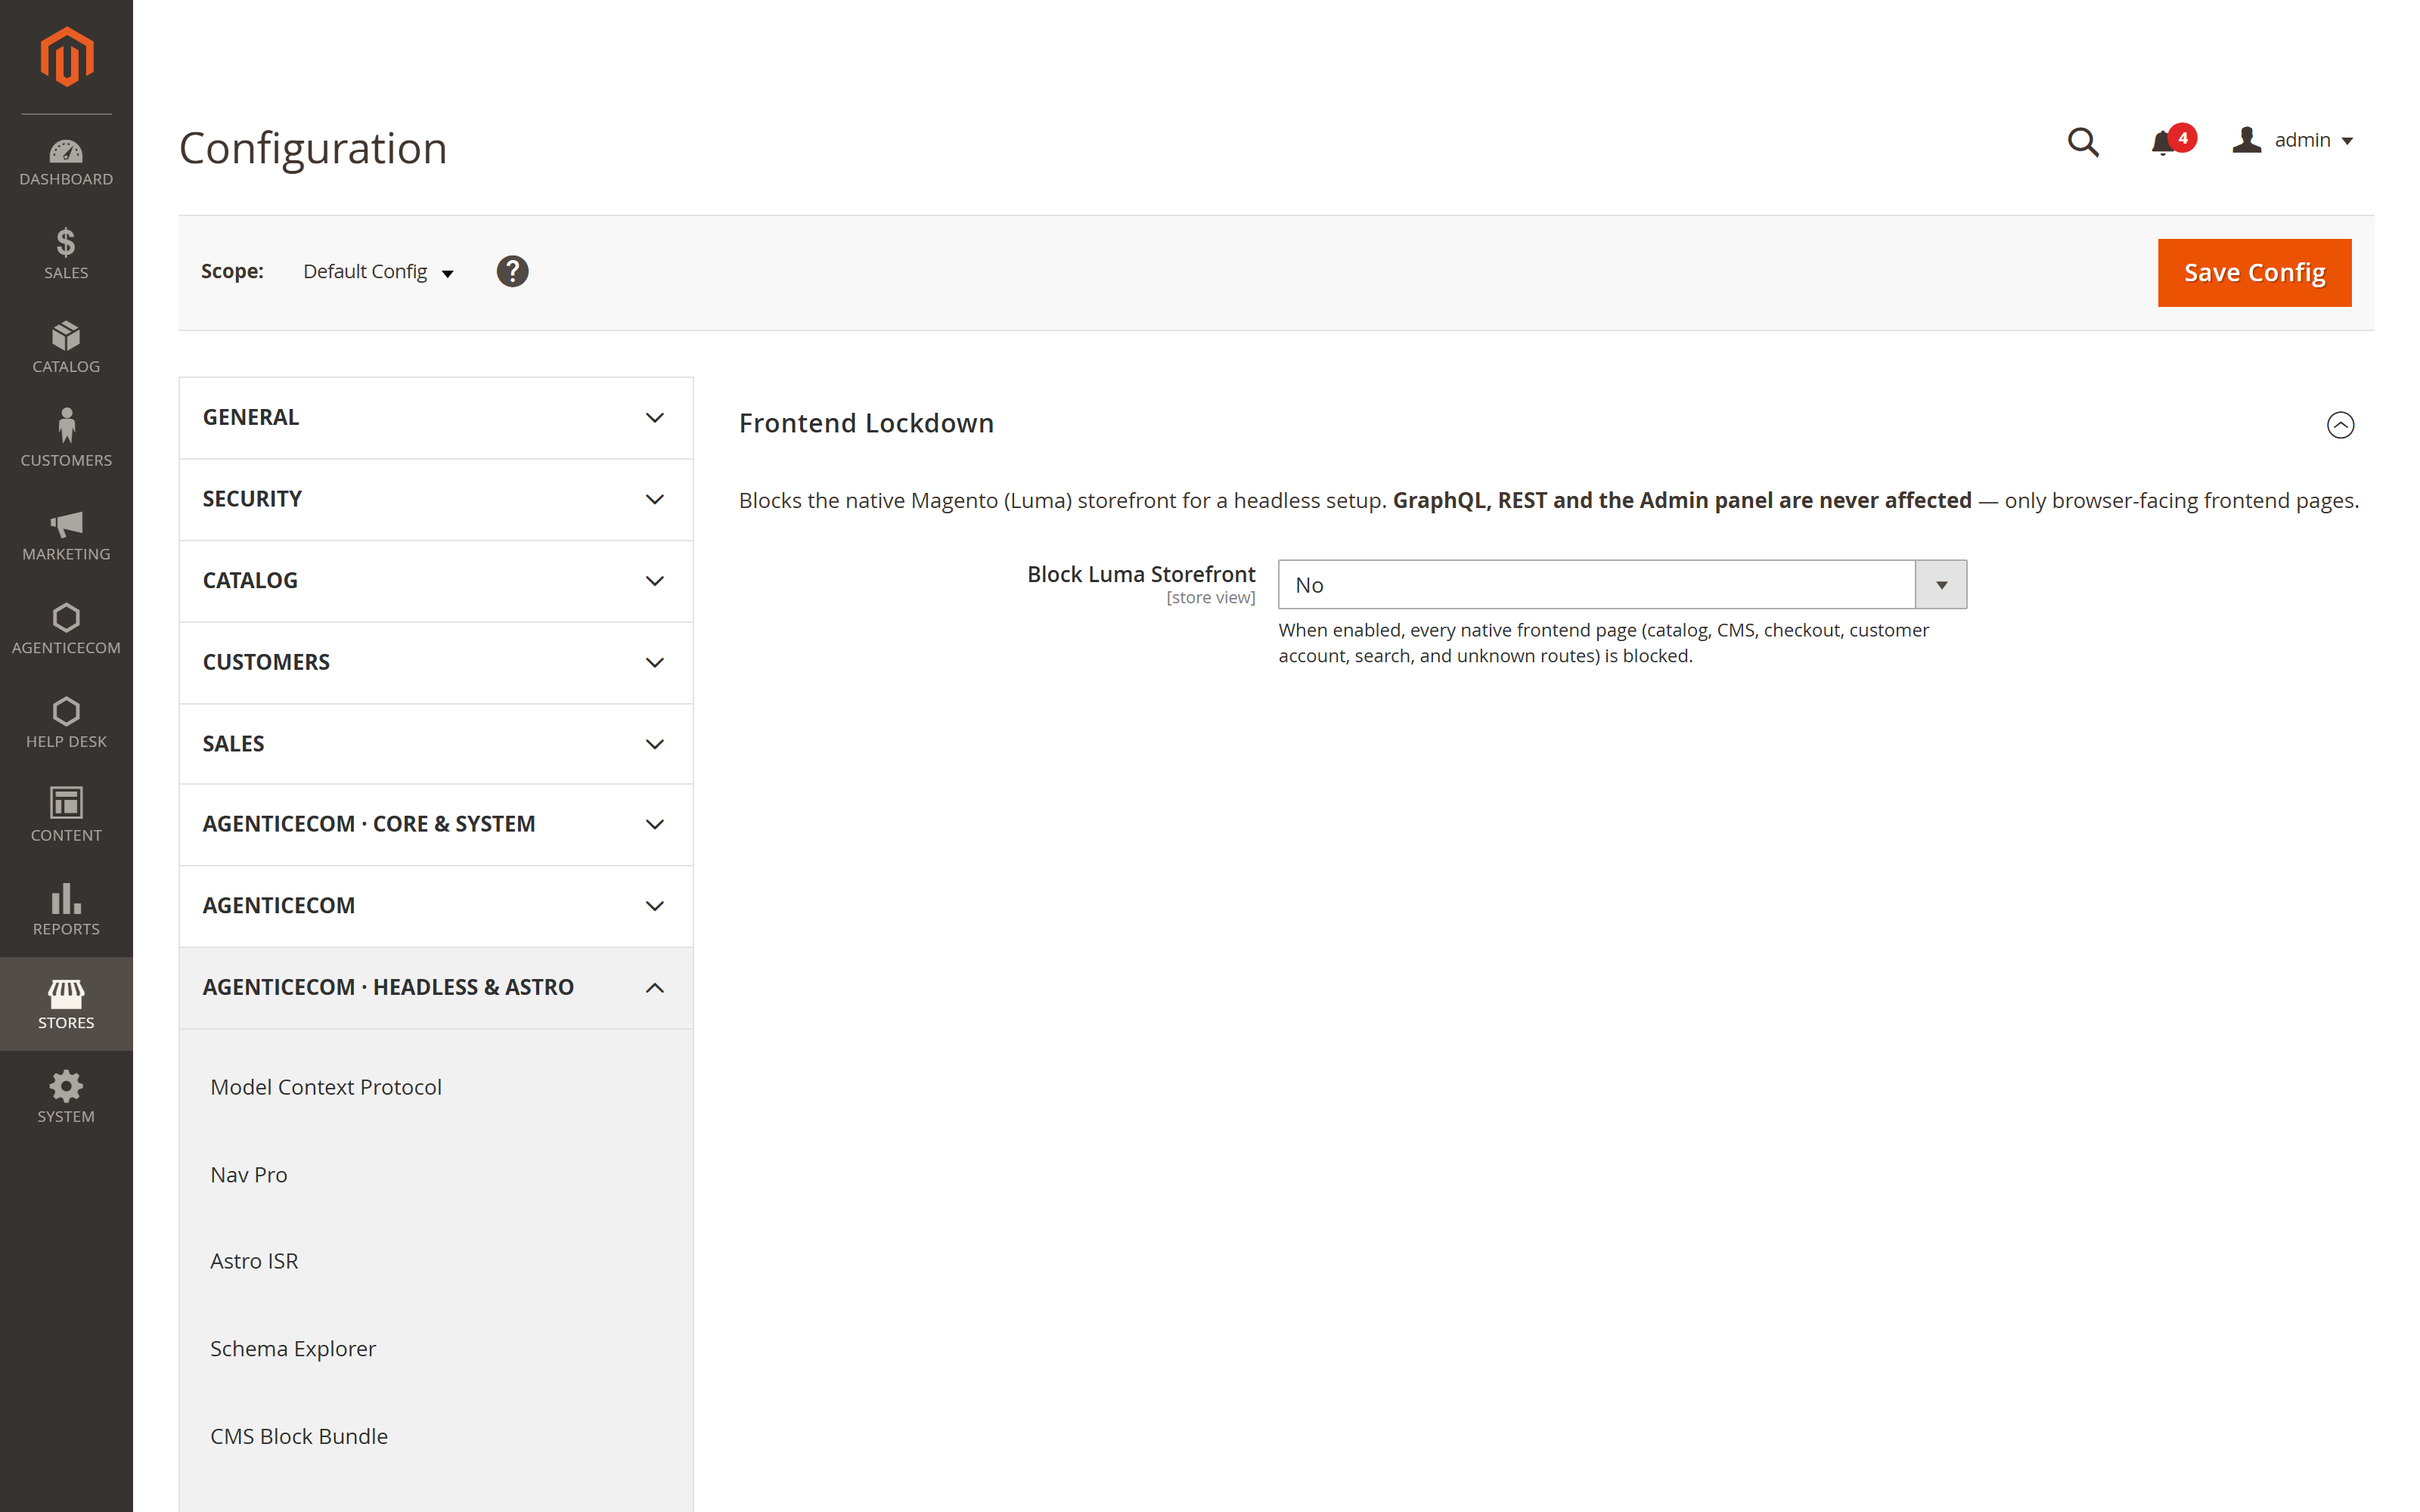The image size is (2420, 1512).
Task: Collapse AGENTICECOM · HEADLESS & ASTRO tab
Action: [x=436, y=988]
